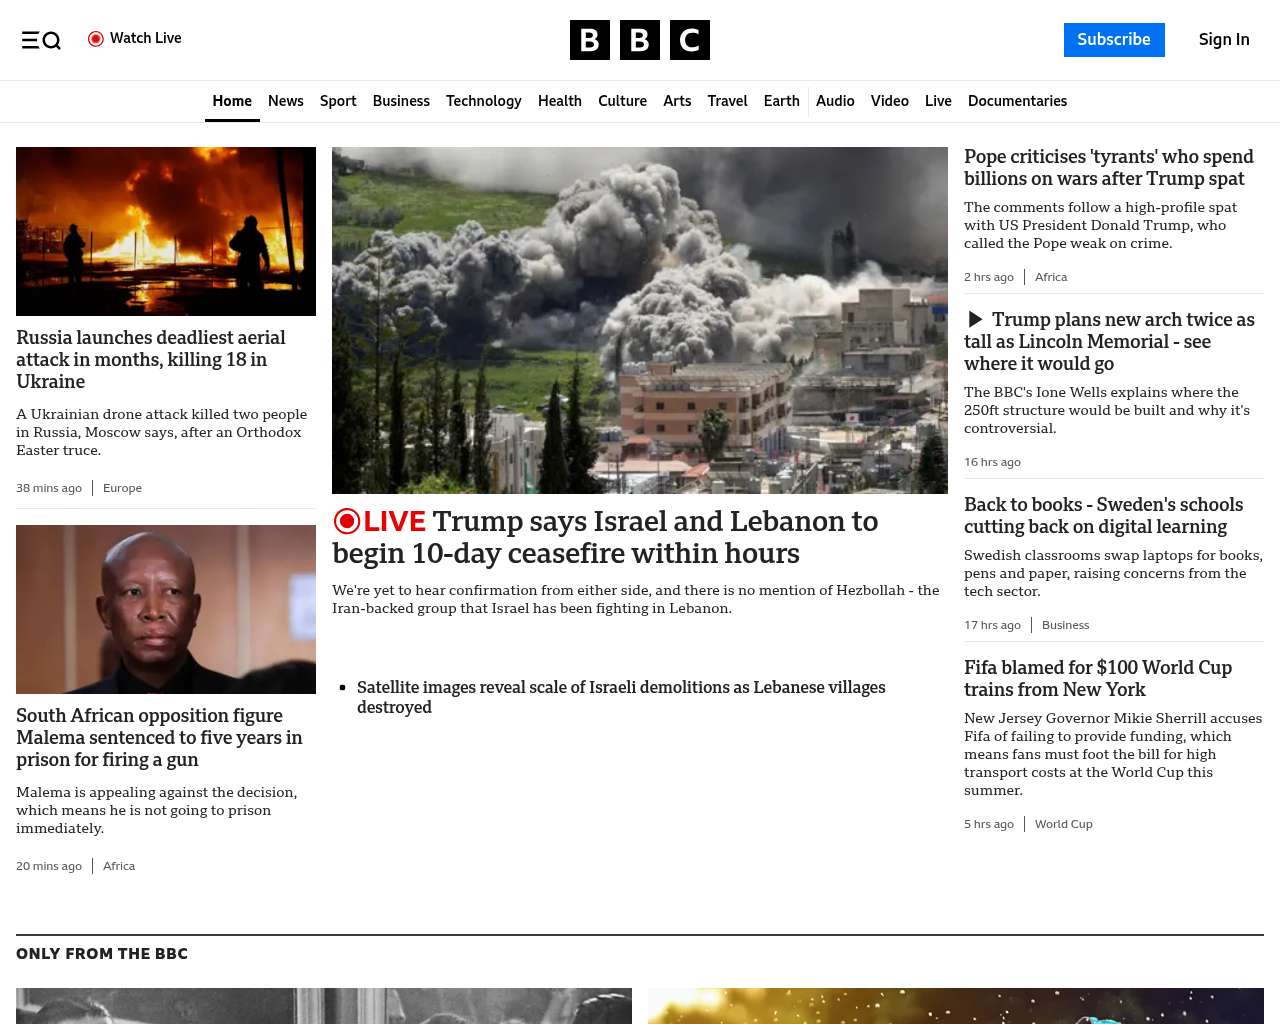Click the Europe tag under Russia story
1280x1024 pixels.
click(x=122, y=488)
